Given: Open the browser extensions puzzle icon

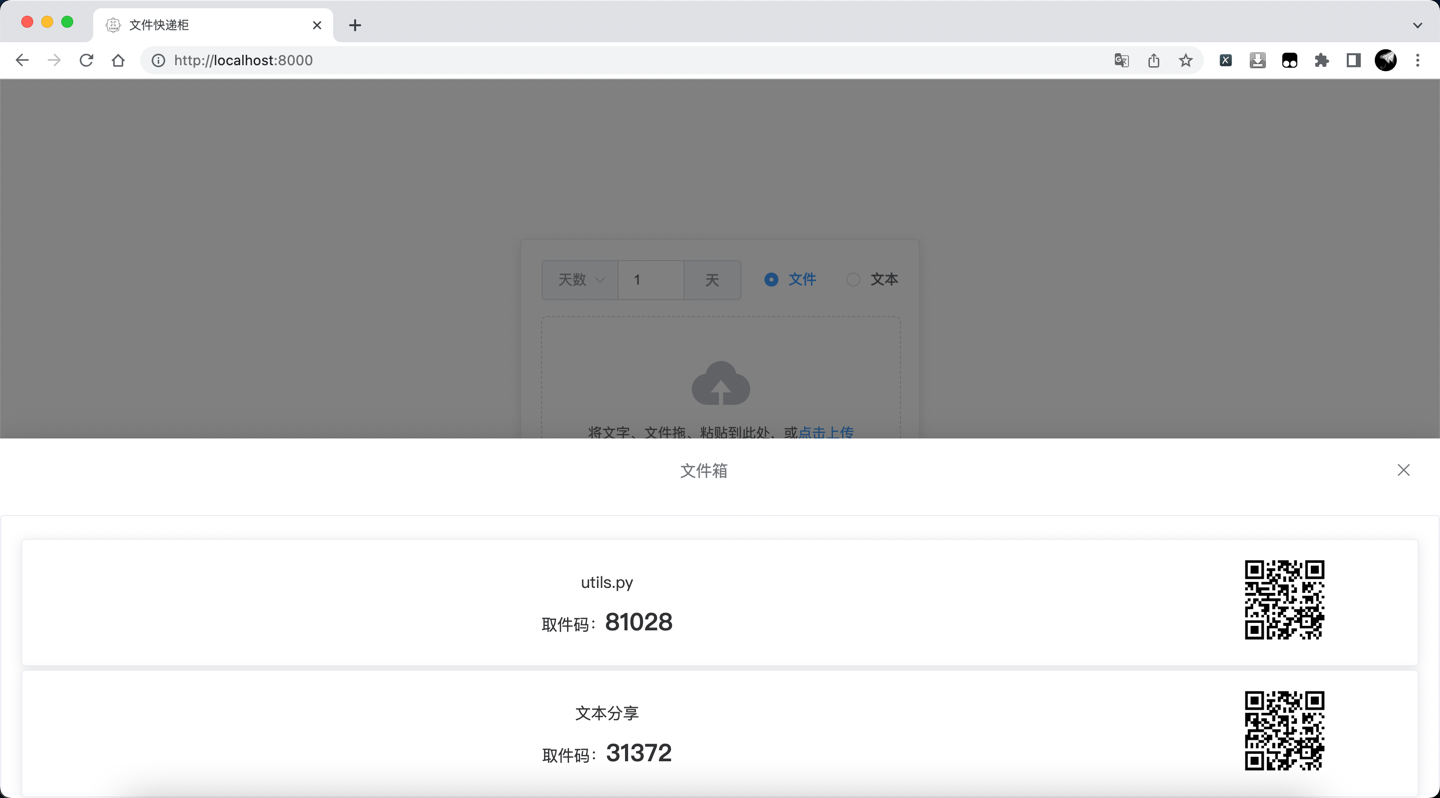Looking at the screenshot, I should point(1321,60).
